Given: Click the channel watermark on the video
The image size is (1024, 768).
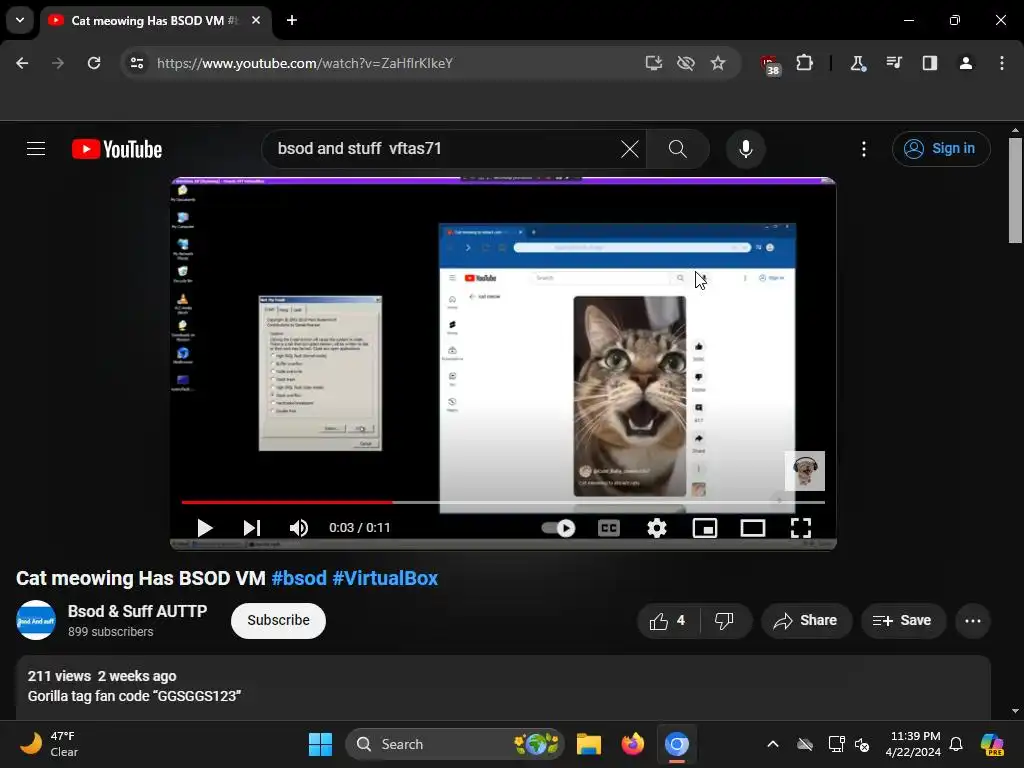Looking at the screenshot, I should click(x=805, y=471).
